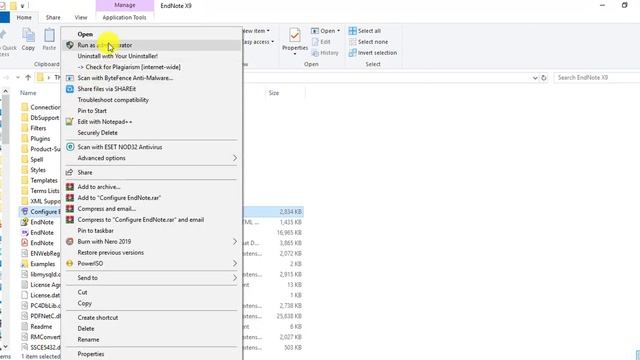640x360 pixels.
Task: Click the Run as administrator shield icon
Action: click(x=70, y=45)
